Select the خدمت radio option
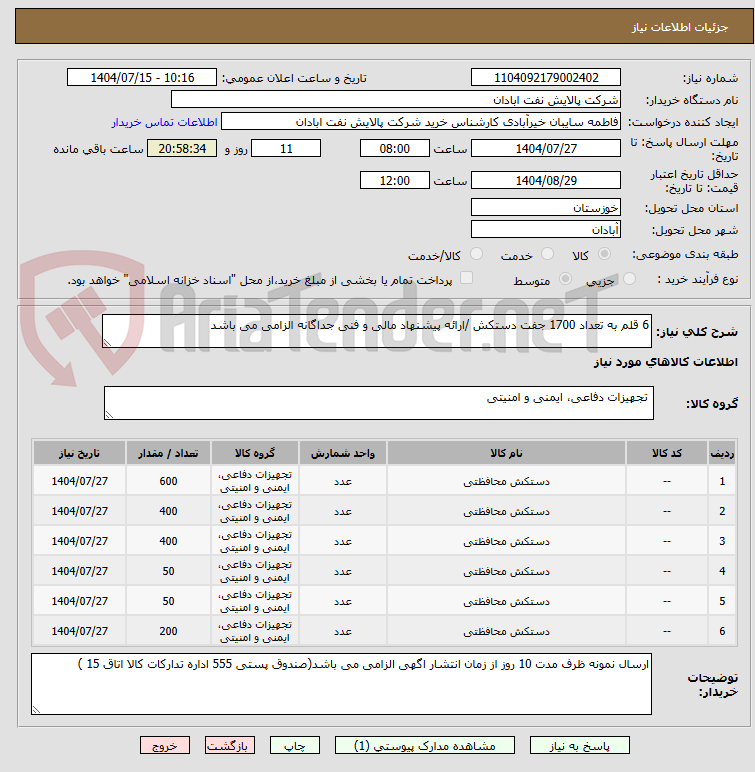Image resolution: width=755 pixels, height=772 pixels. coord(547,254)
